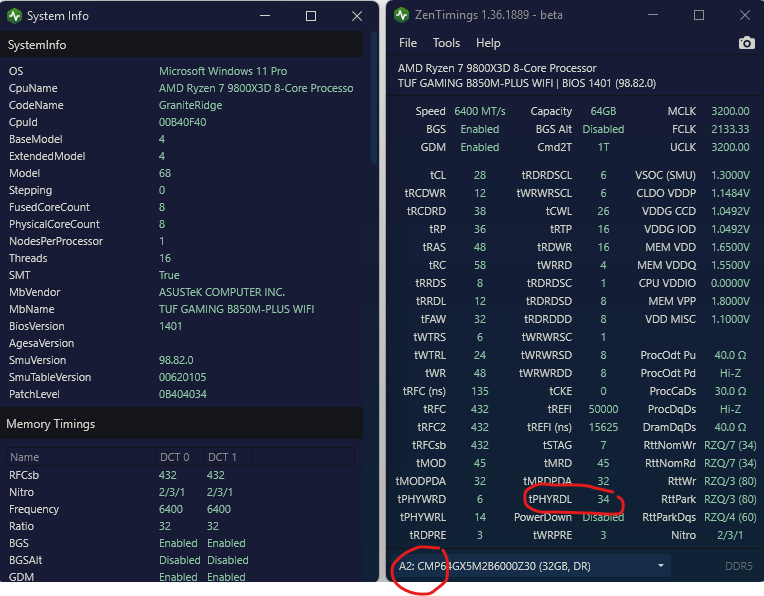The height and width of the screenshot is (596, 764).
Task: Click the Threads value '16' in System Info
Action: pos(165,258)
